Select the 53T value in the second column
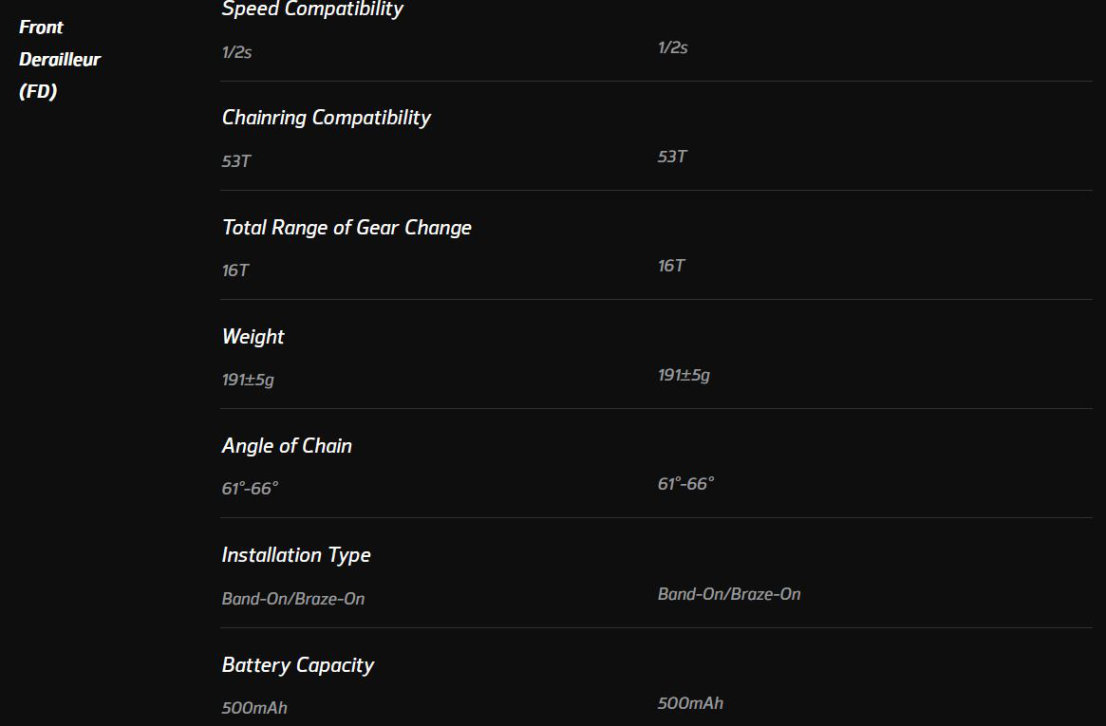 [673, 157]
